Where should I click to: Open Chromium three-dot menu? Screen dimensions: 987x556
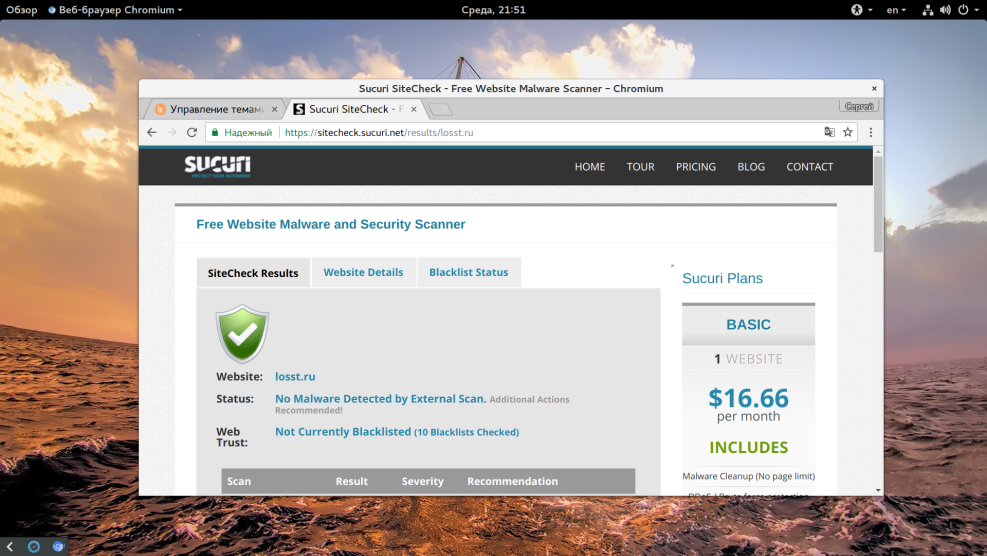coord(871,132)
